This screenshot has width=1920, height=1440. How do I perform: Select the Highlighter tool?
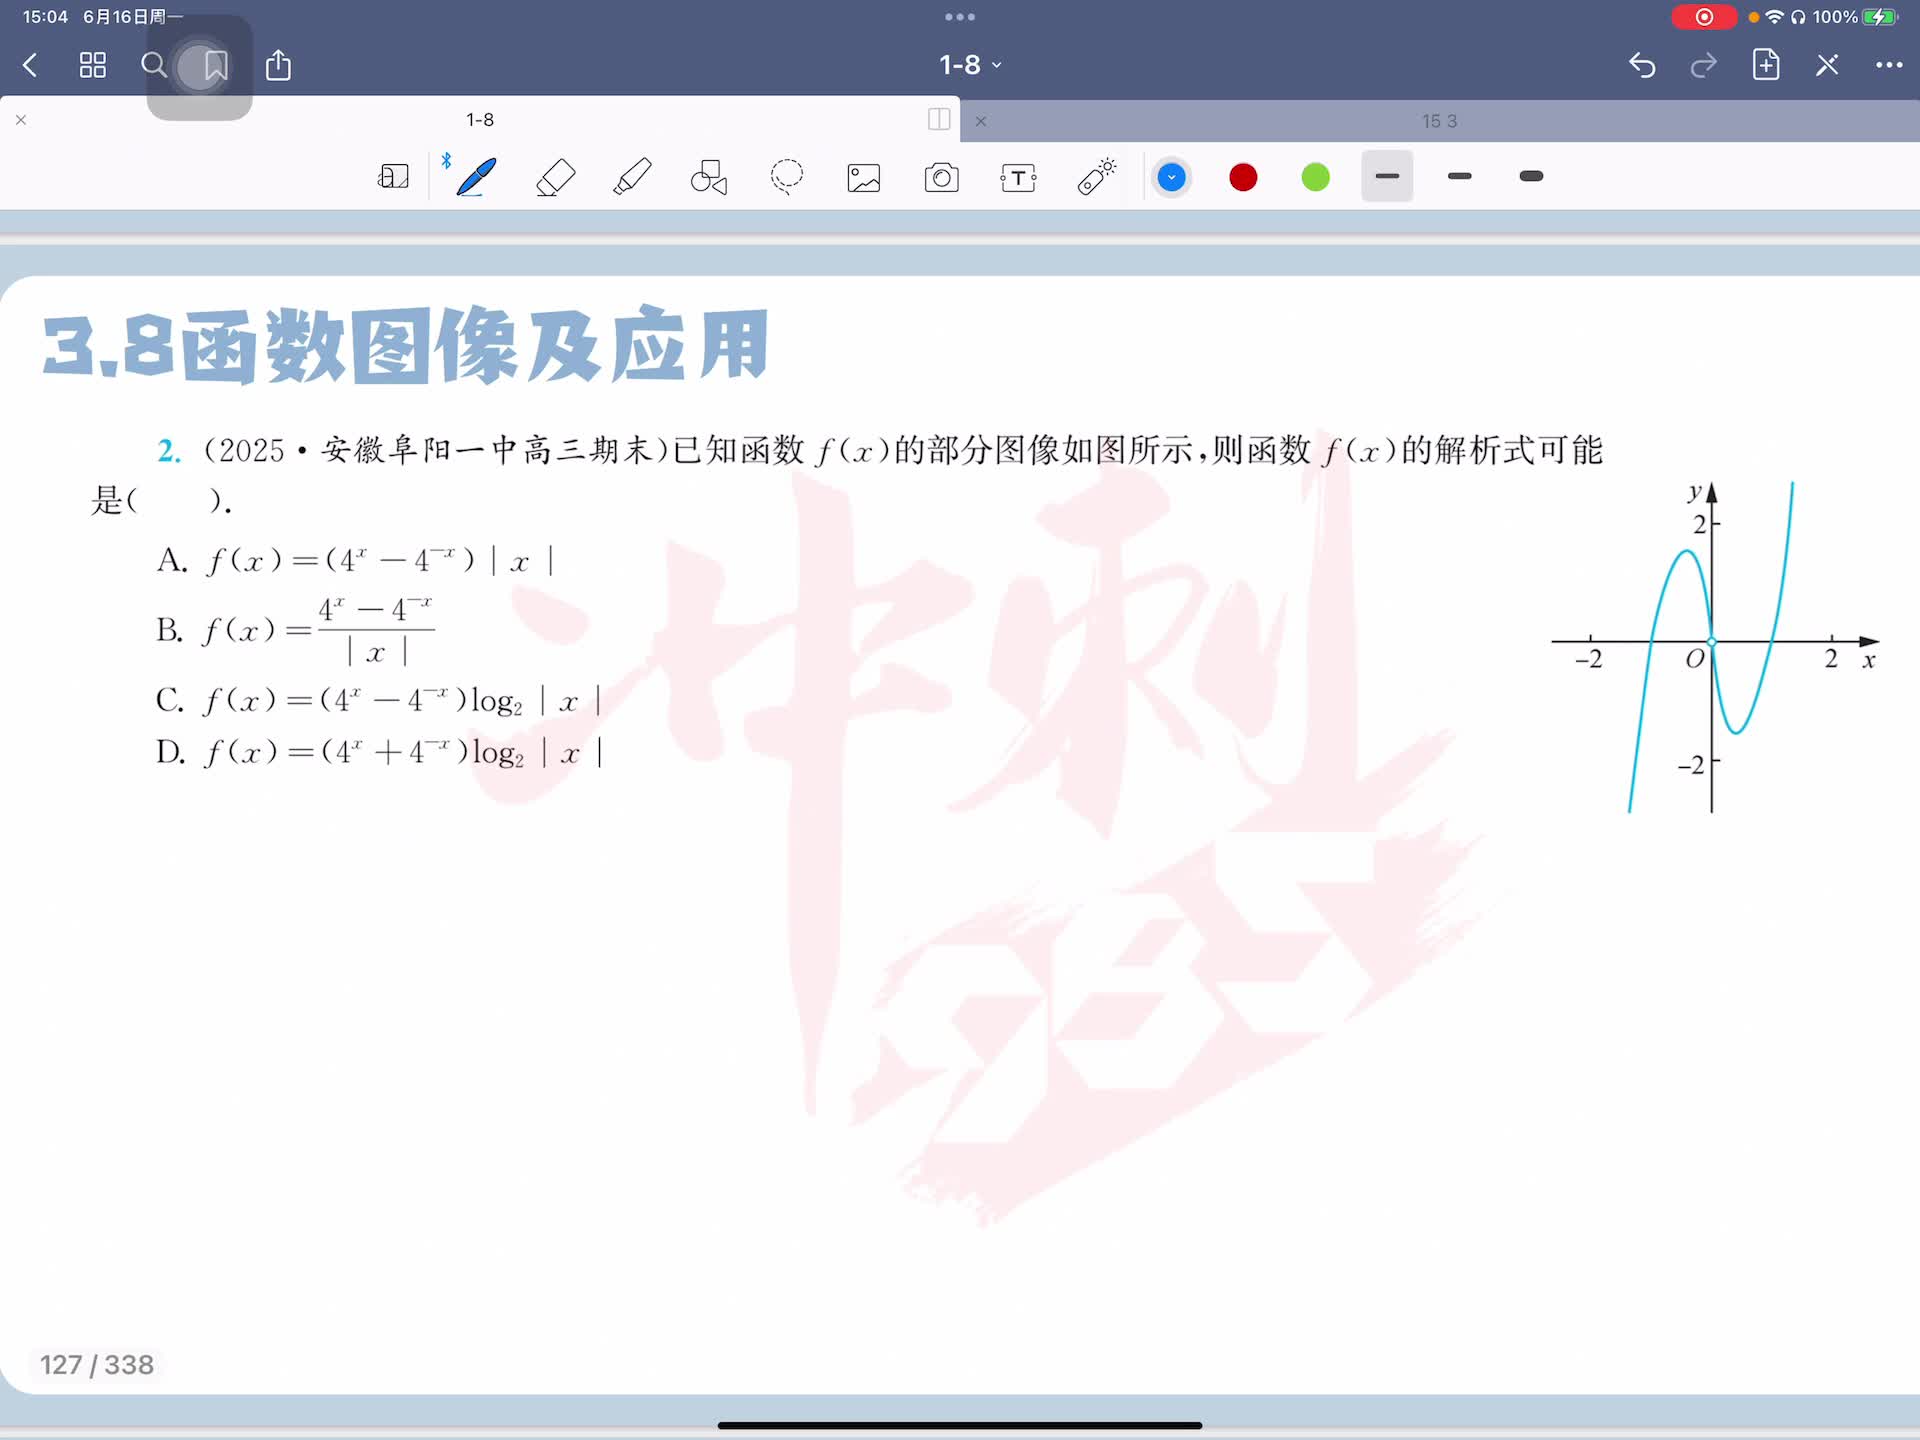(x=632, y=177)
